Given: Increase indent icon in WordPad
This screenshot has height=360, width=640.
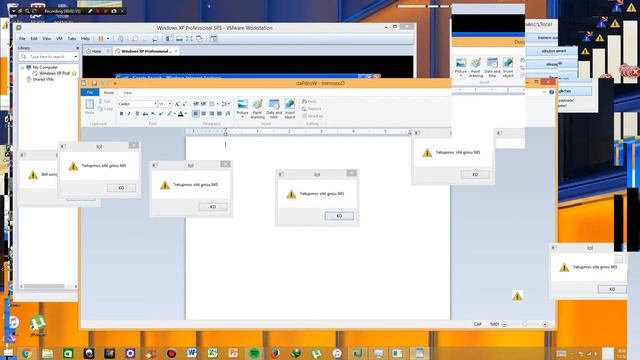Looking at the screenshot, I should coord(203,104).
